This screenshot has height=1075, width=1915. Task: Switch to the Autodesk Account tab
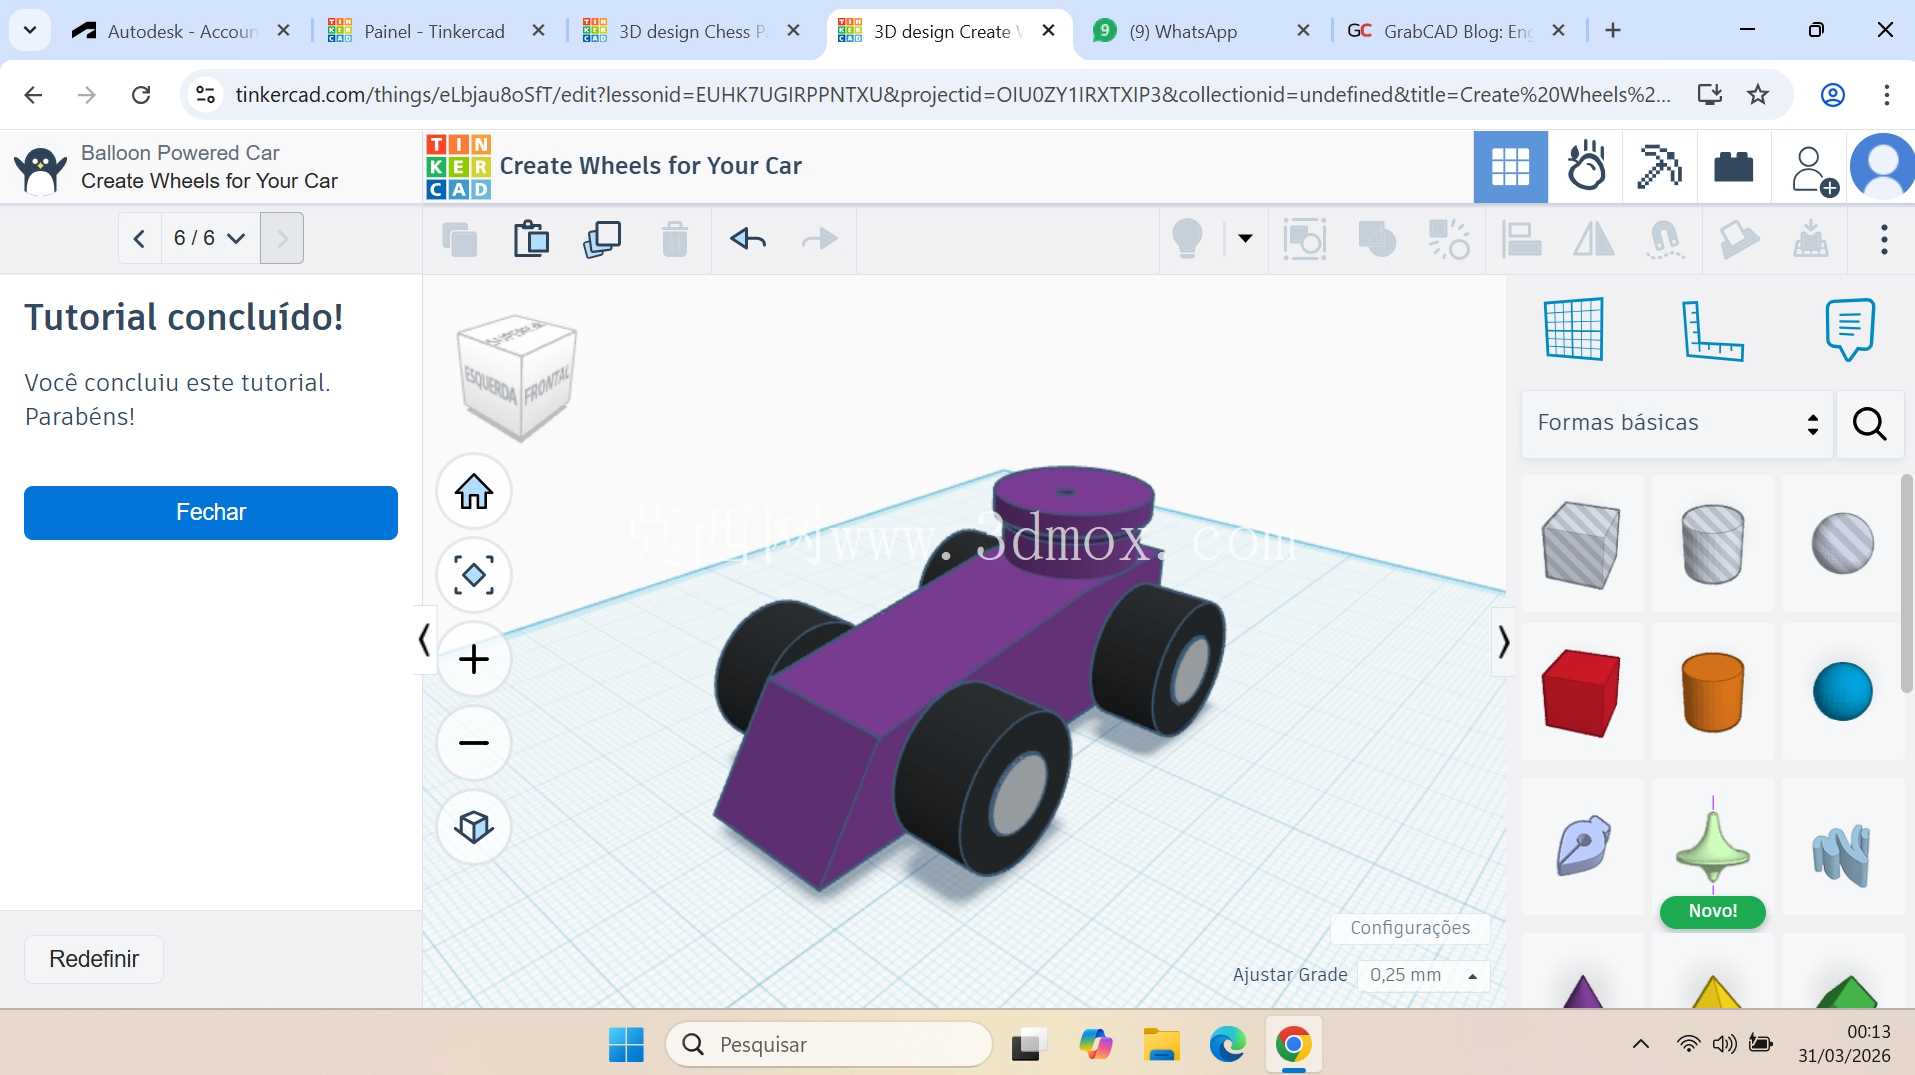pyautogui.click(x=182, y=31)
